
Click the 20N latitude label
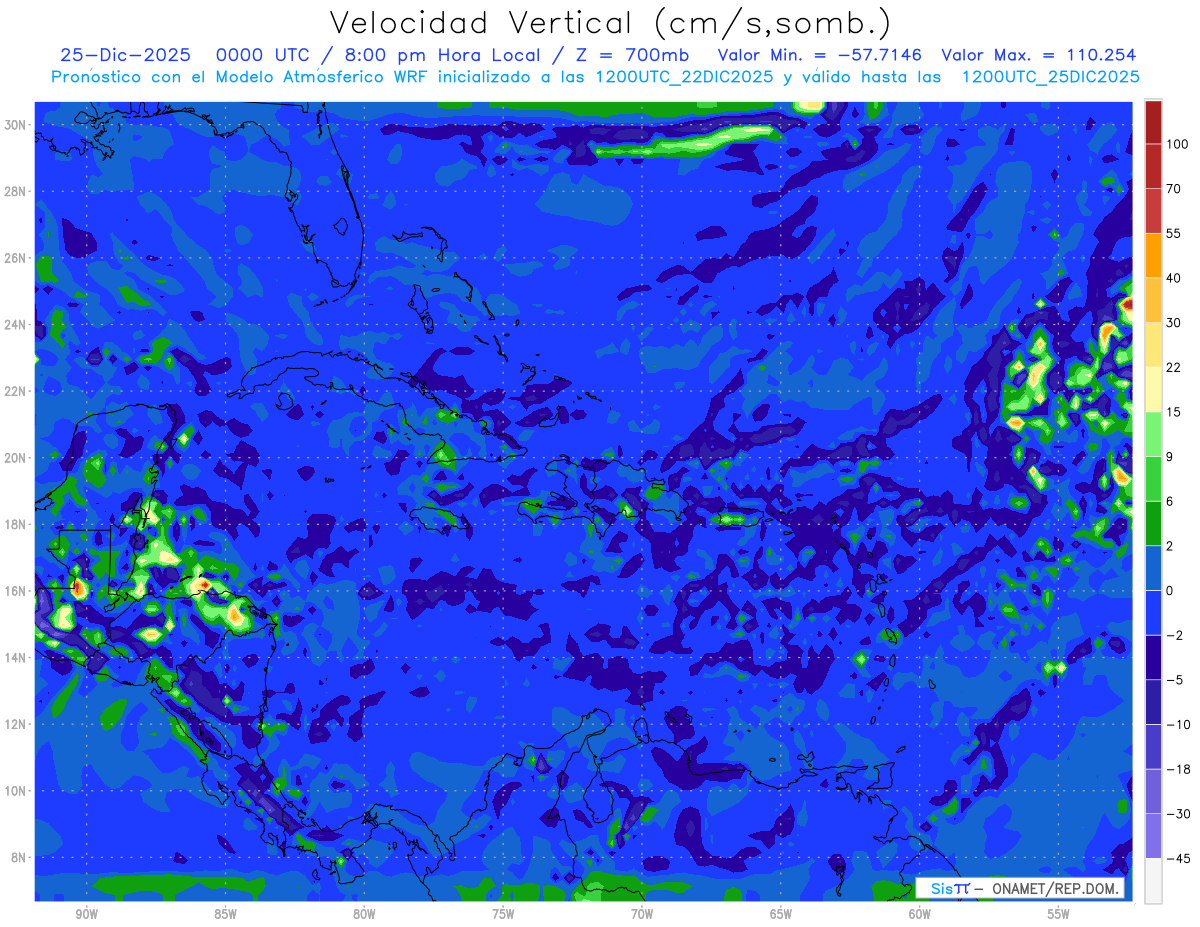tap(15, 458)
